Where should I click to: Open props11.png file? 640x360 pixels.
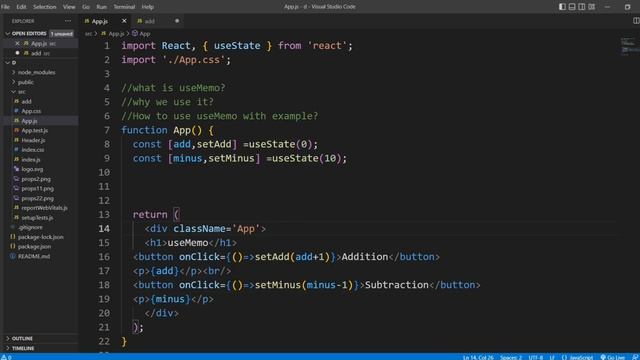(37, 189)
